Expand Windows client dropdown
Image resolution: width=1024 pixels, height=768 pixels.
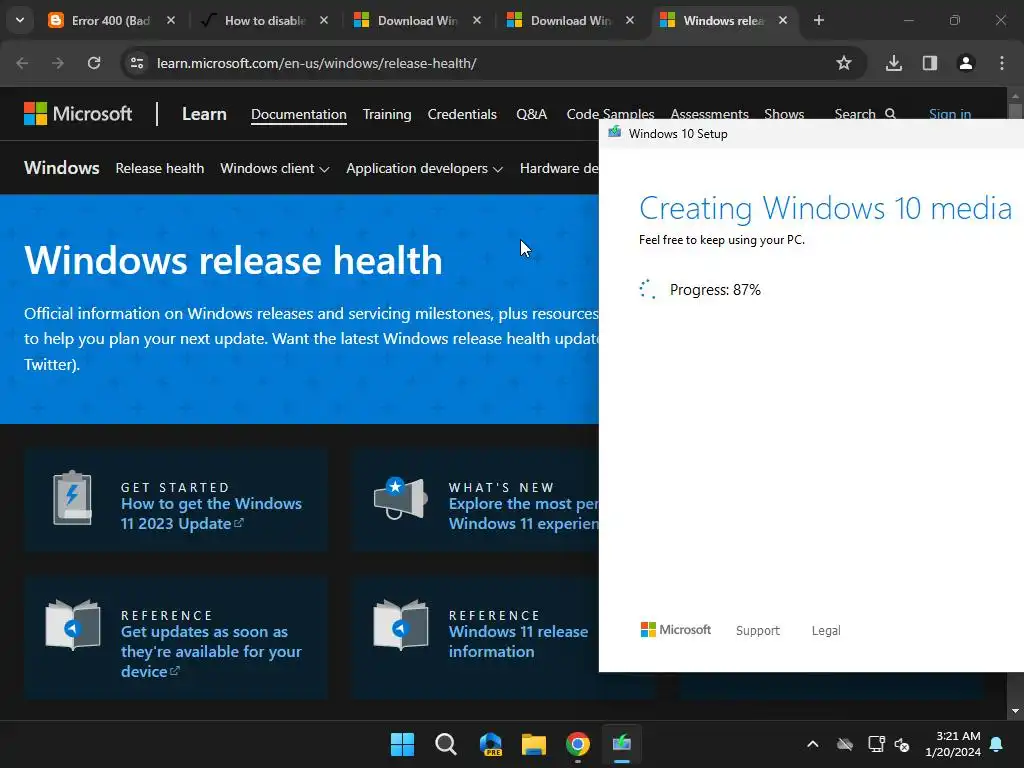click(274, 168)
